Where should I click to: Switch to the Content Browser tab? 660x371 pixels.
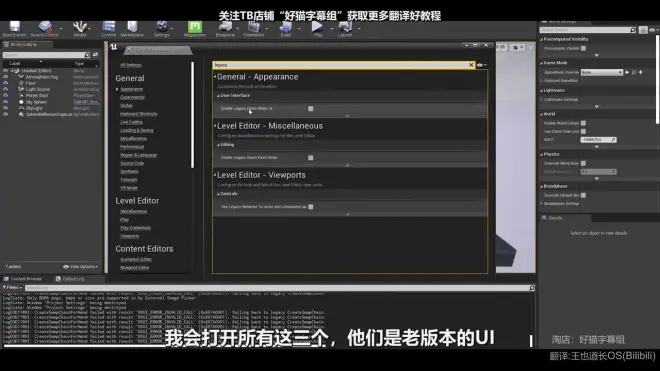pos(23,279)
